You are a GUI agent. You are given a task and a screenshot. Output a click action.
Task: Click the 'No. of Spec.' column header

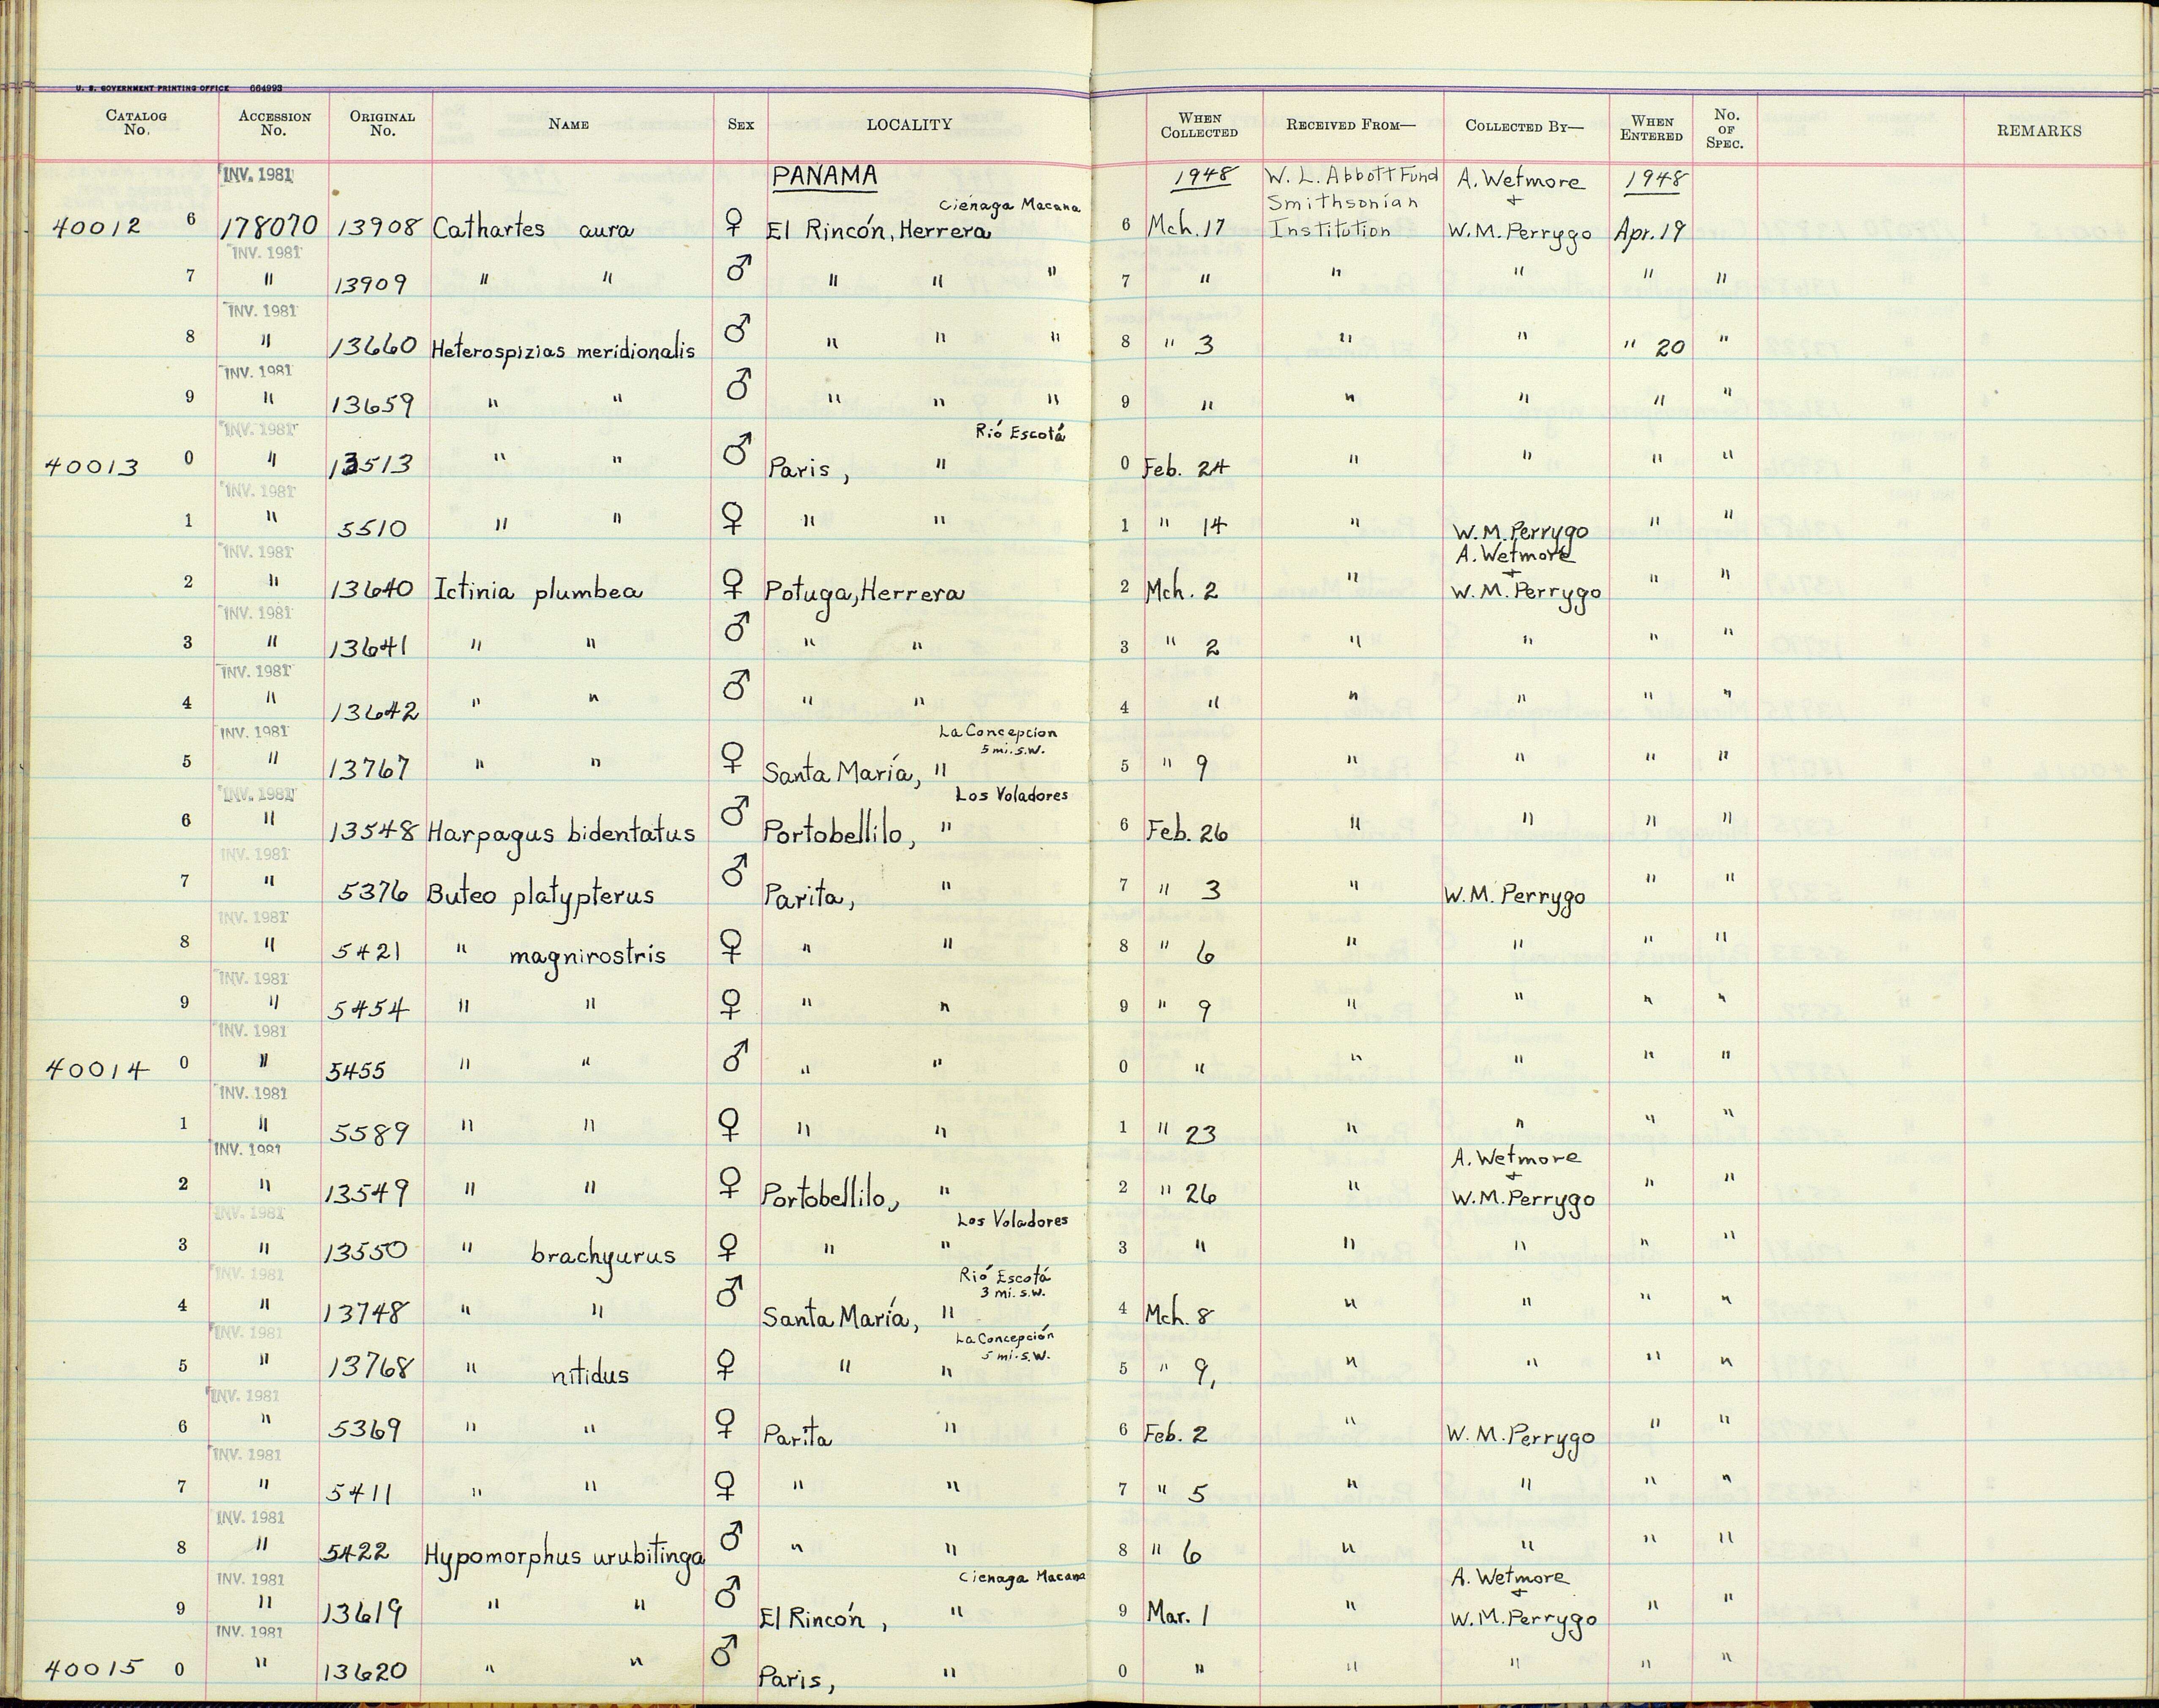click(x=1726, y=128)
